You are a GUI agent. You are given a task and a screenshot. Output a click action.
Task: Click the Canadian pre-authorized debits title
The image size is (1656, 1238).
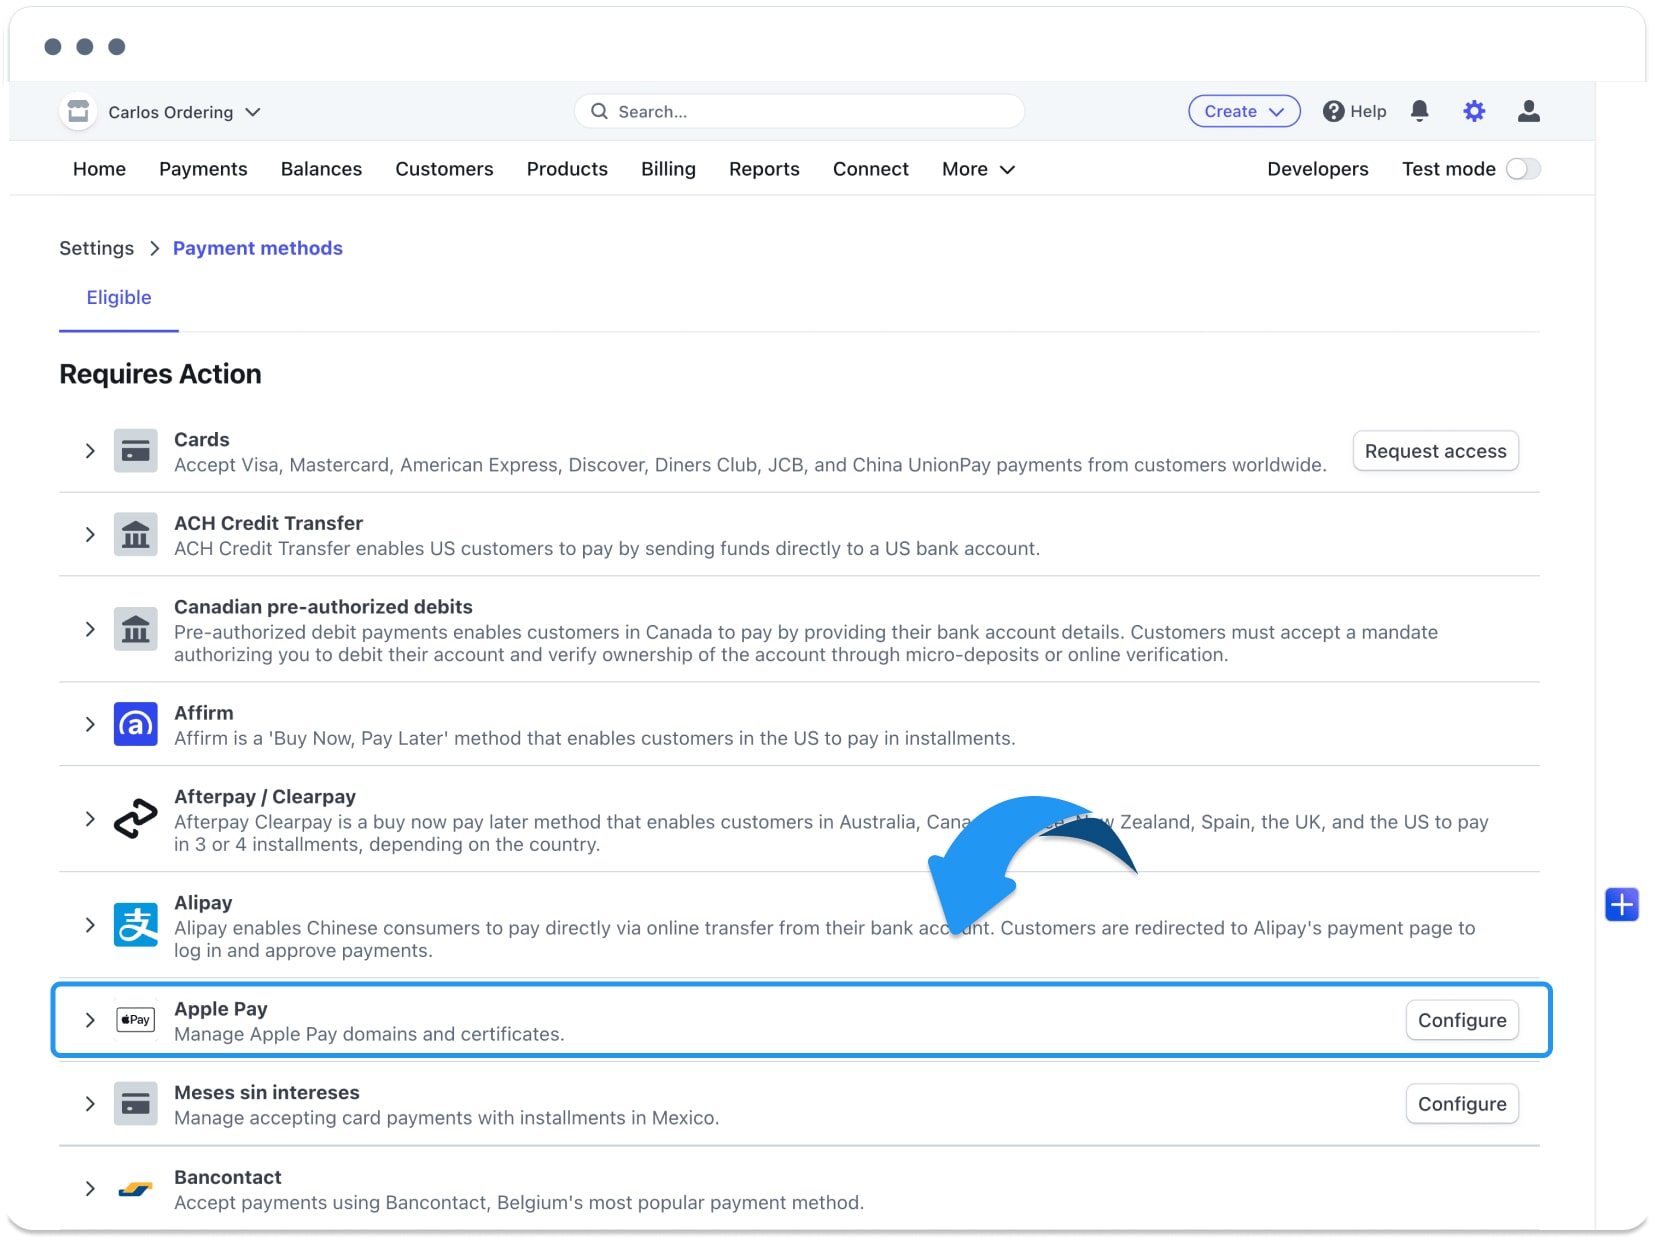(x=323, y=607)
